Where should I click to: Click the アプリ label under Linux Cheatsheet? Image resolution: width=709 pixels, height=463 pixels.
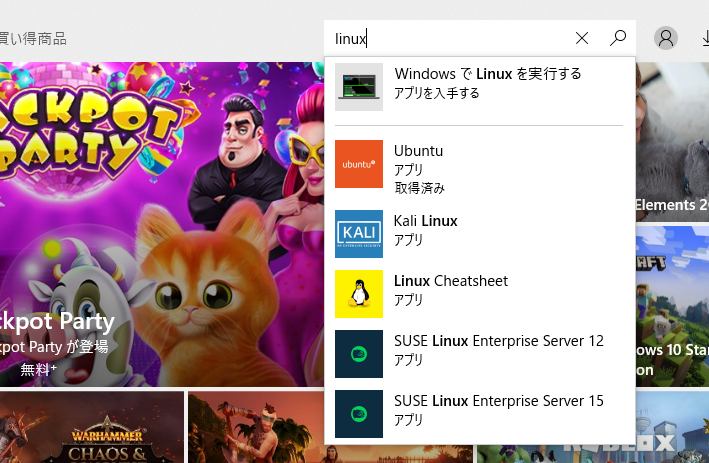(x=408, y=300)
